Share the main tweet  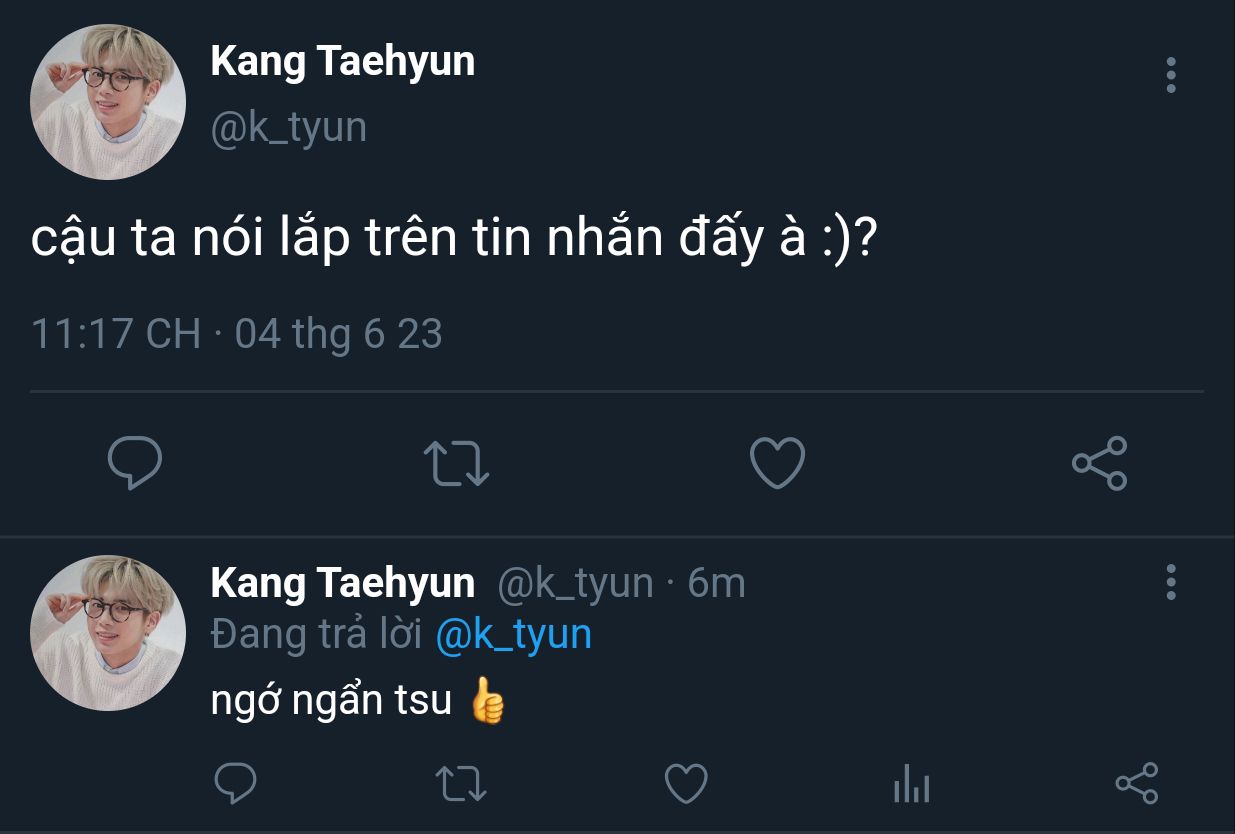pos(1099,463)
